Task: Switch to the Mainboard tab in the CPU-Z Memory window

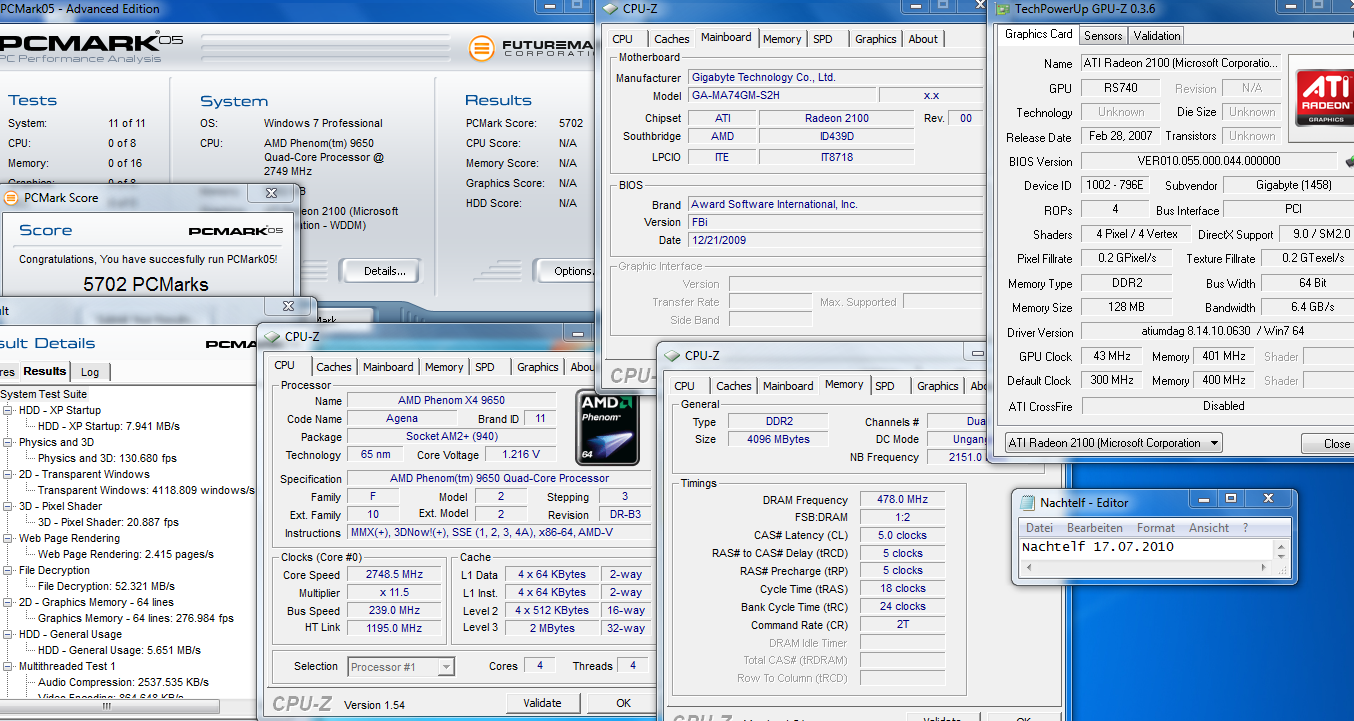Action: (x=788, y=386)
